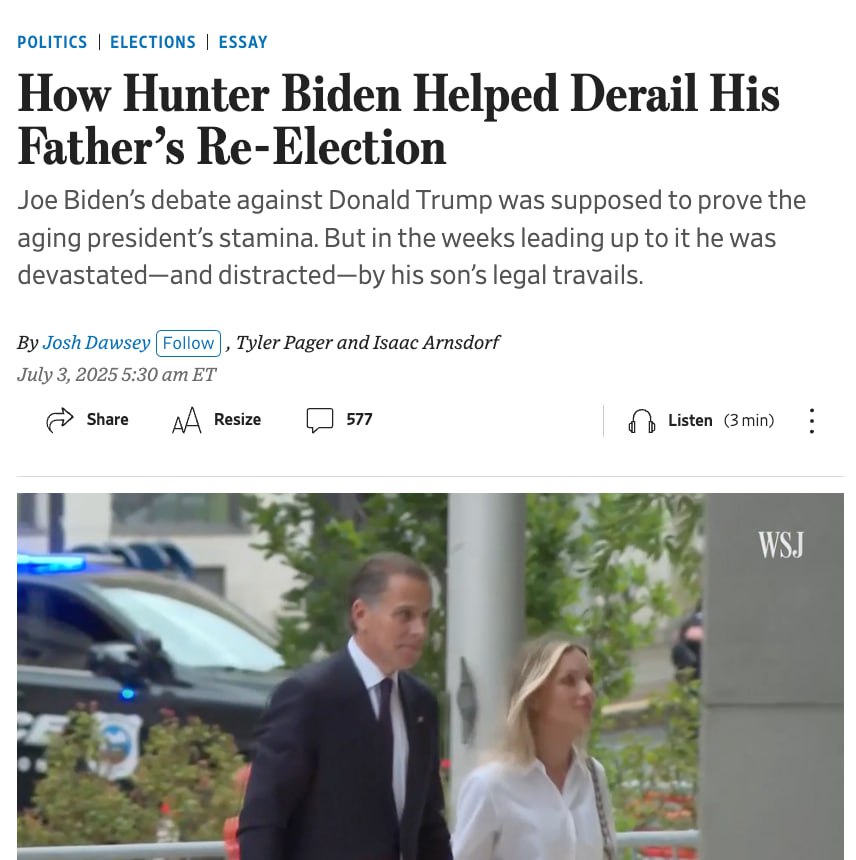Viewport: 856px width, 860px height.
Task: Click the Share label
Action: (x=107, y=420)
